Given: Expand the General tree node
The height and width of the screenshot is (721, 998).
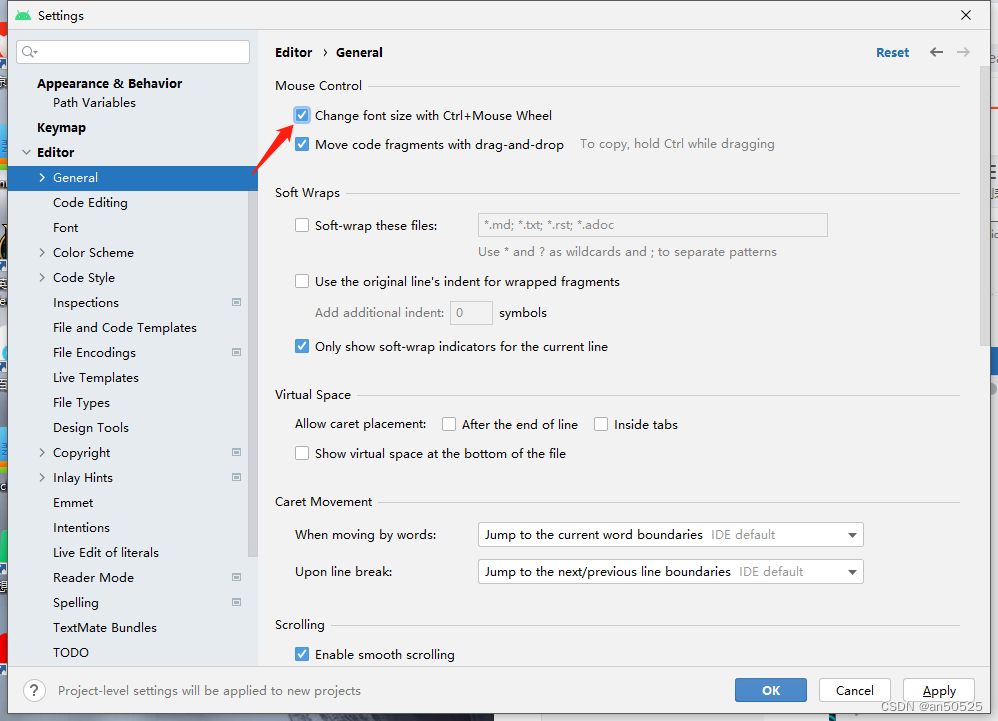Looking at the screenshot, I should (x=42, y=178).
